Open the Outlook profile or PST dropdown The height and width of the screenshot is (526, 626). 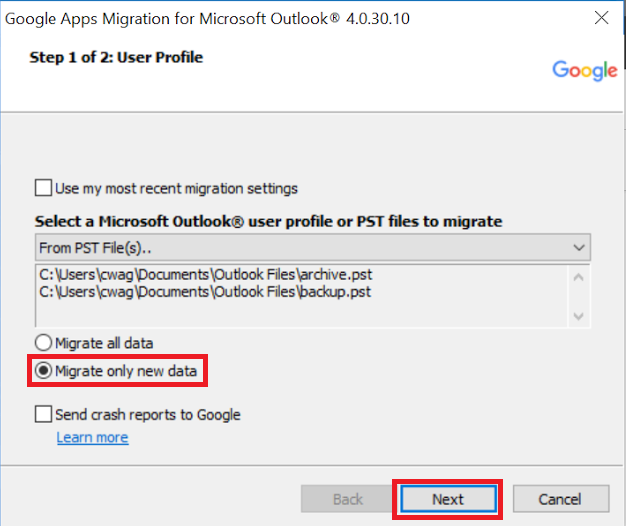point(313,248)
